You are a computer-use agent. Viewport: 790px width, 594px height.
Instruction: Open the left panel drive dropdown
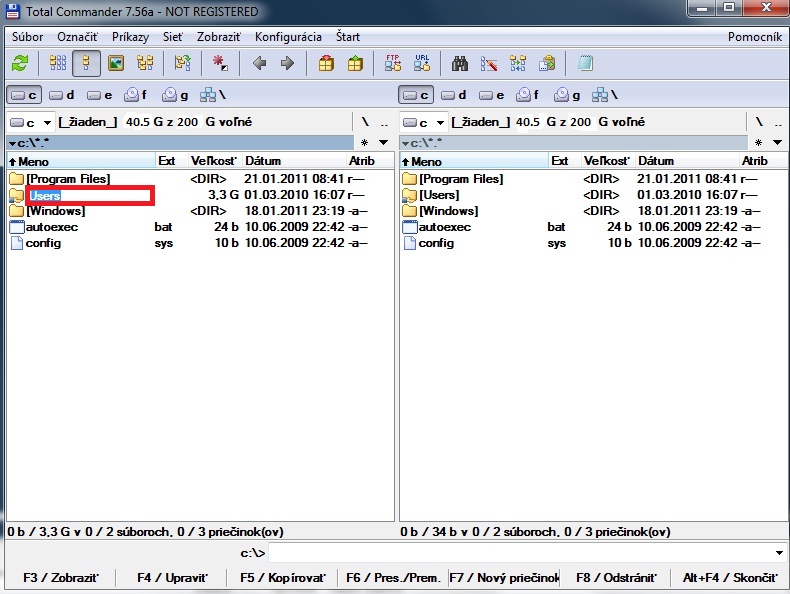(x=31, y=122)
